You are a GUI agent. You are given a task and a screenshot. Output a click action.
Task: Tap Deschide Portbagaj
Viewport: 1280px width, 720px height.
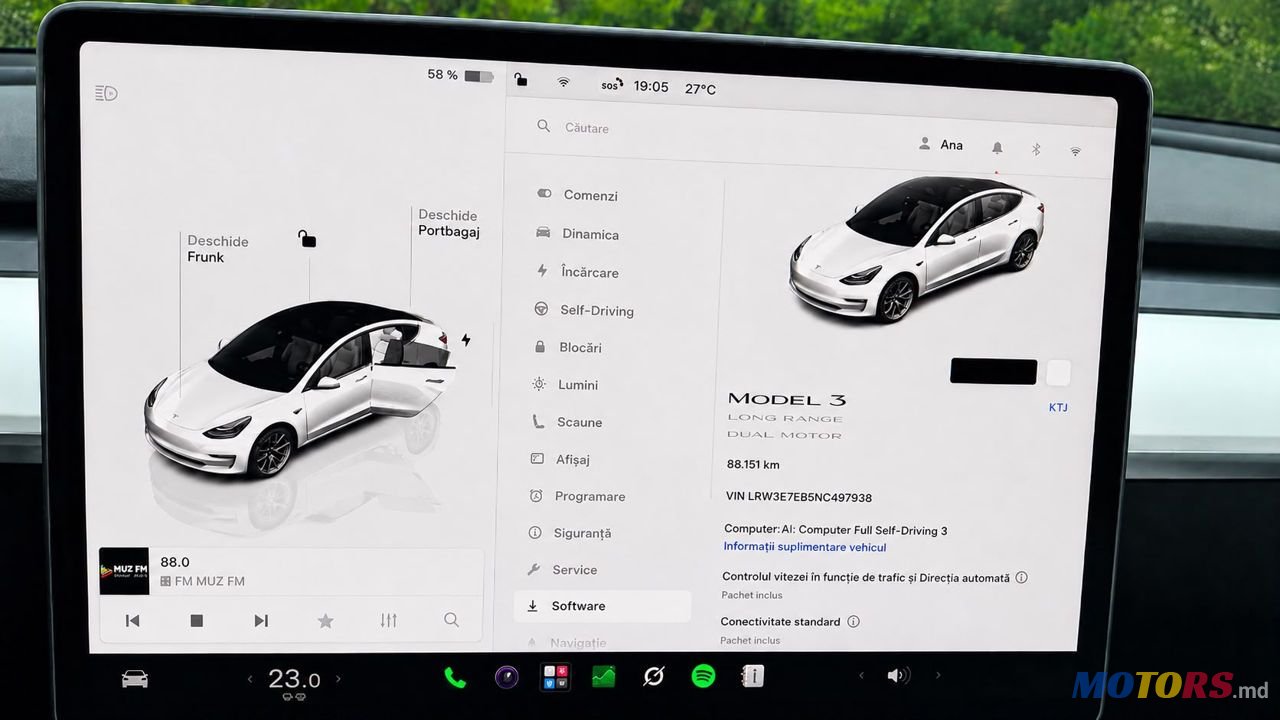click(449, 223)
